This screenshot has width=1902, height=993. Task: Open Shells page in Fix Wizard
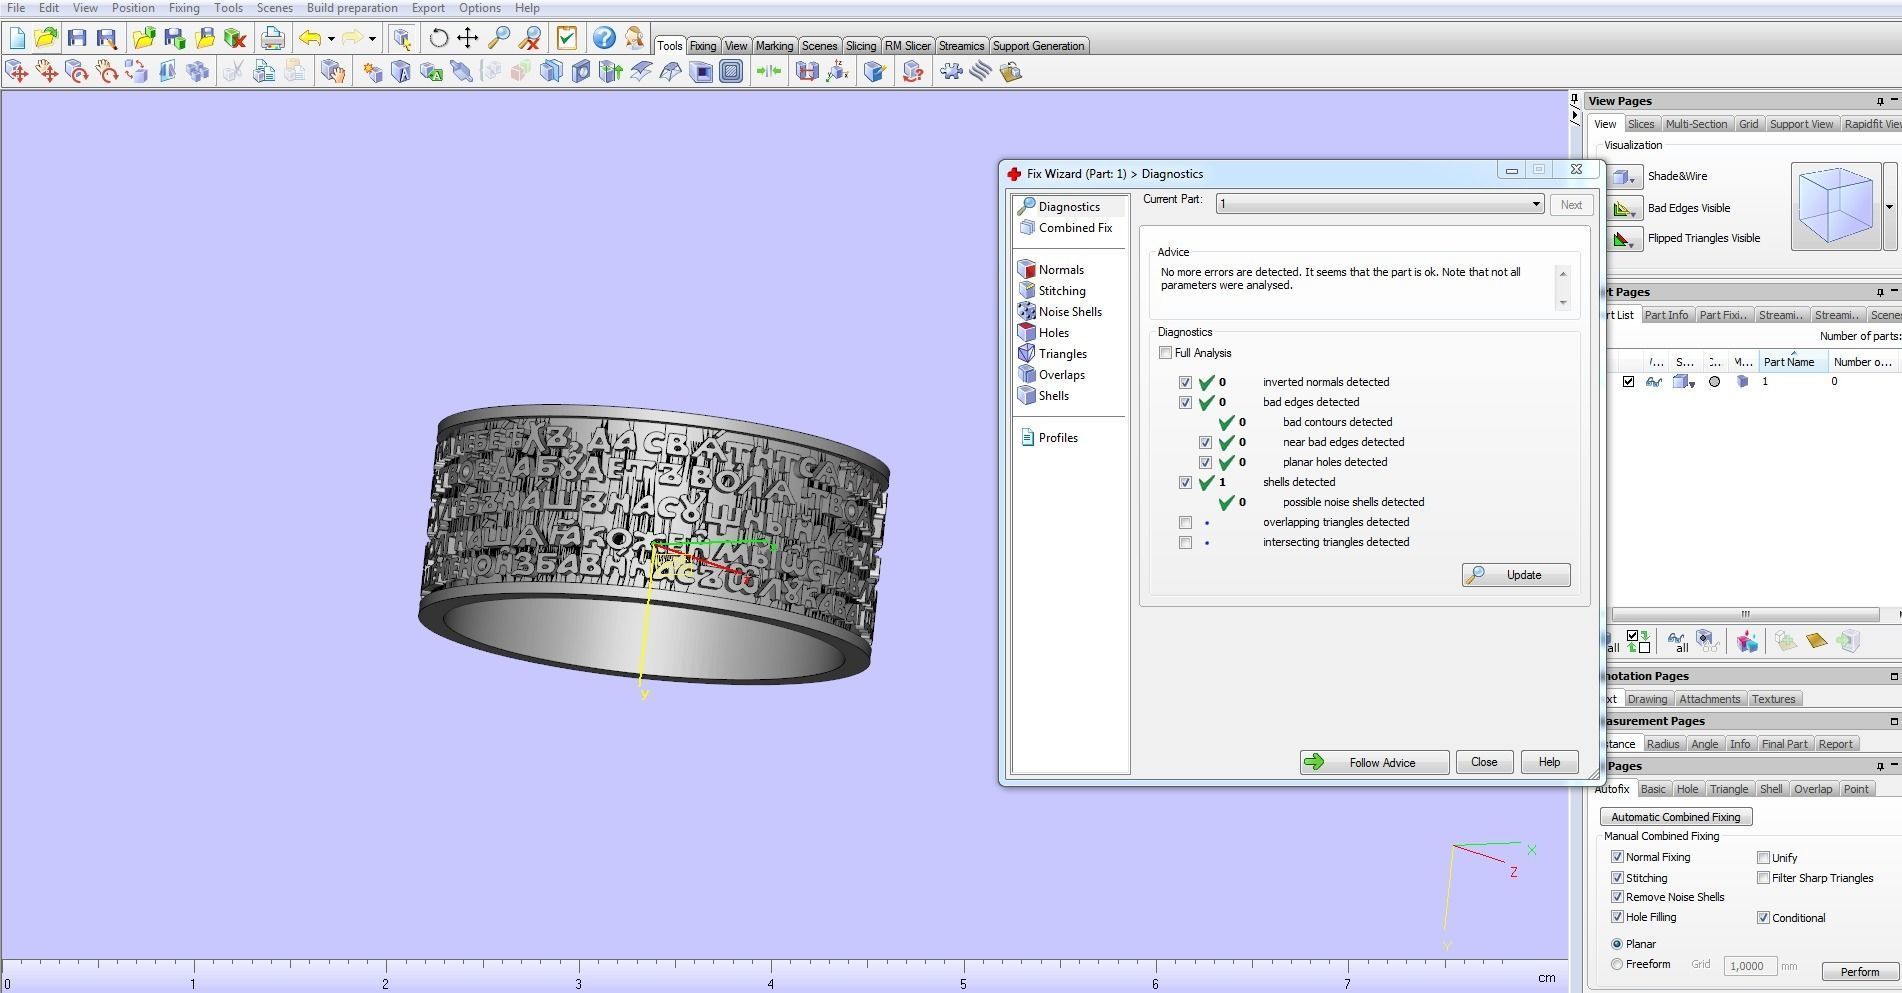(x=1053, y=396)
